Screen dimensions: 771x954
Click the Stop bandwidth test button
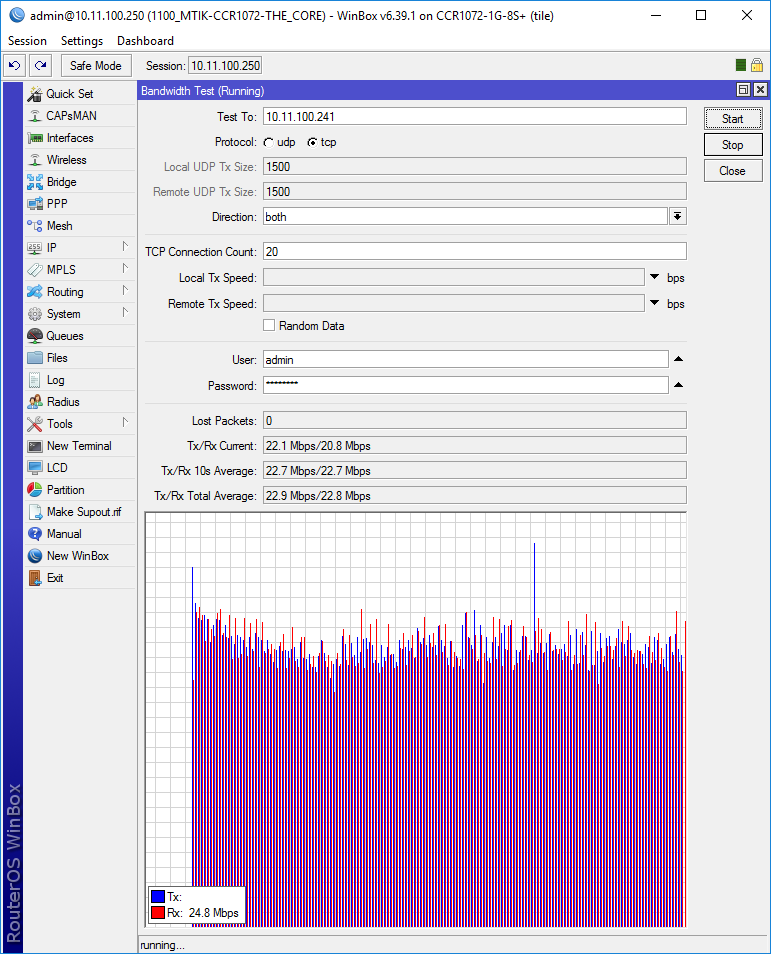733,145
